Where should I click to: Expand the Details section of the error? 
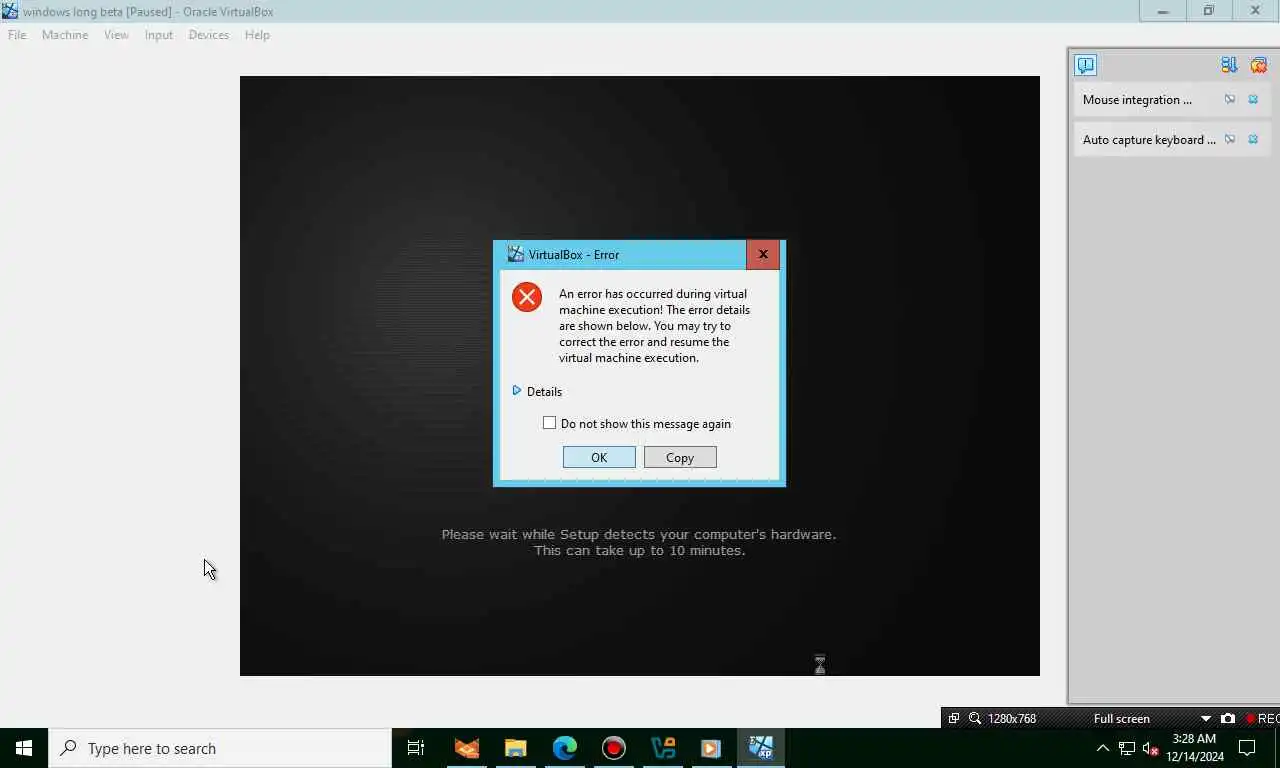point(537,391)
